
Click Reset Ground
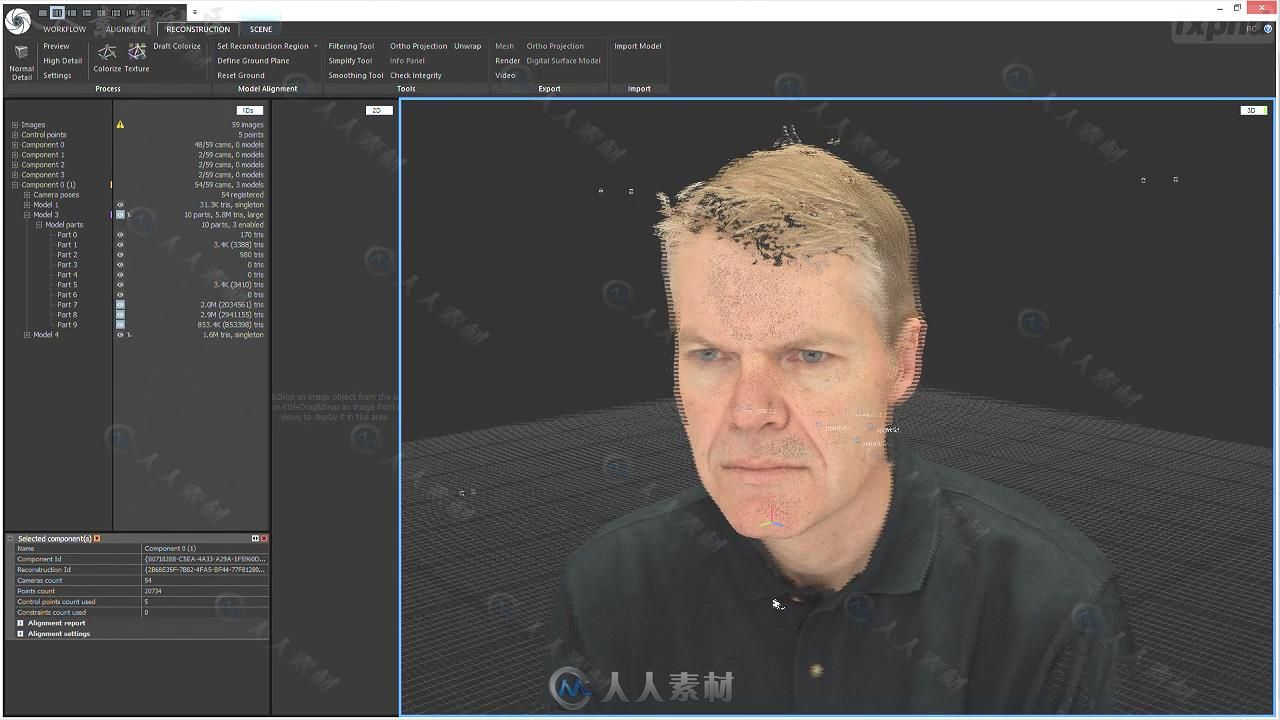click(241, 75)
